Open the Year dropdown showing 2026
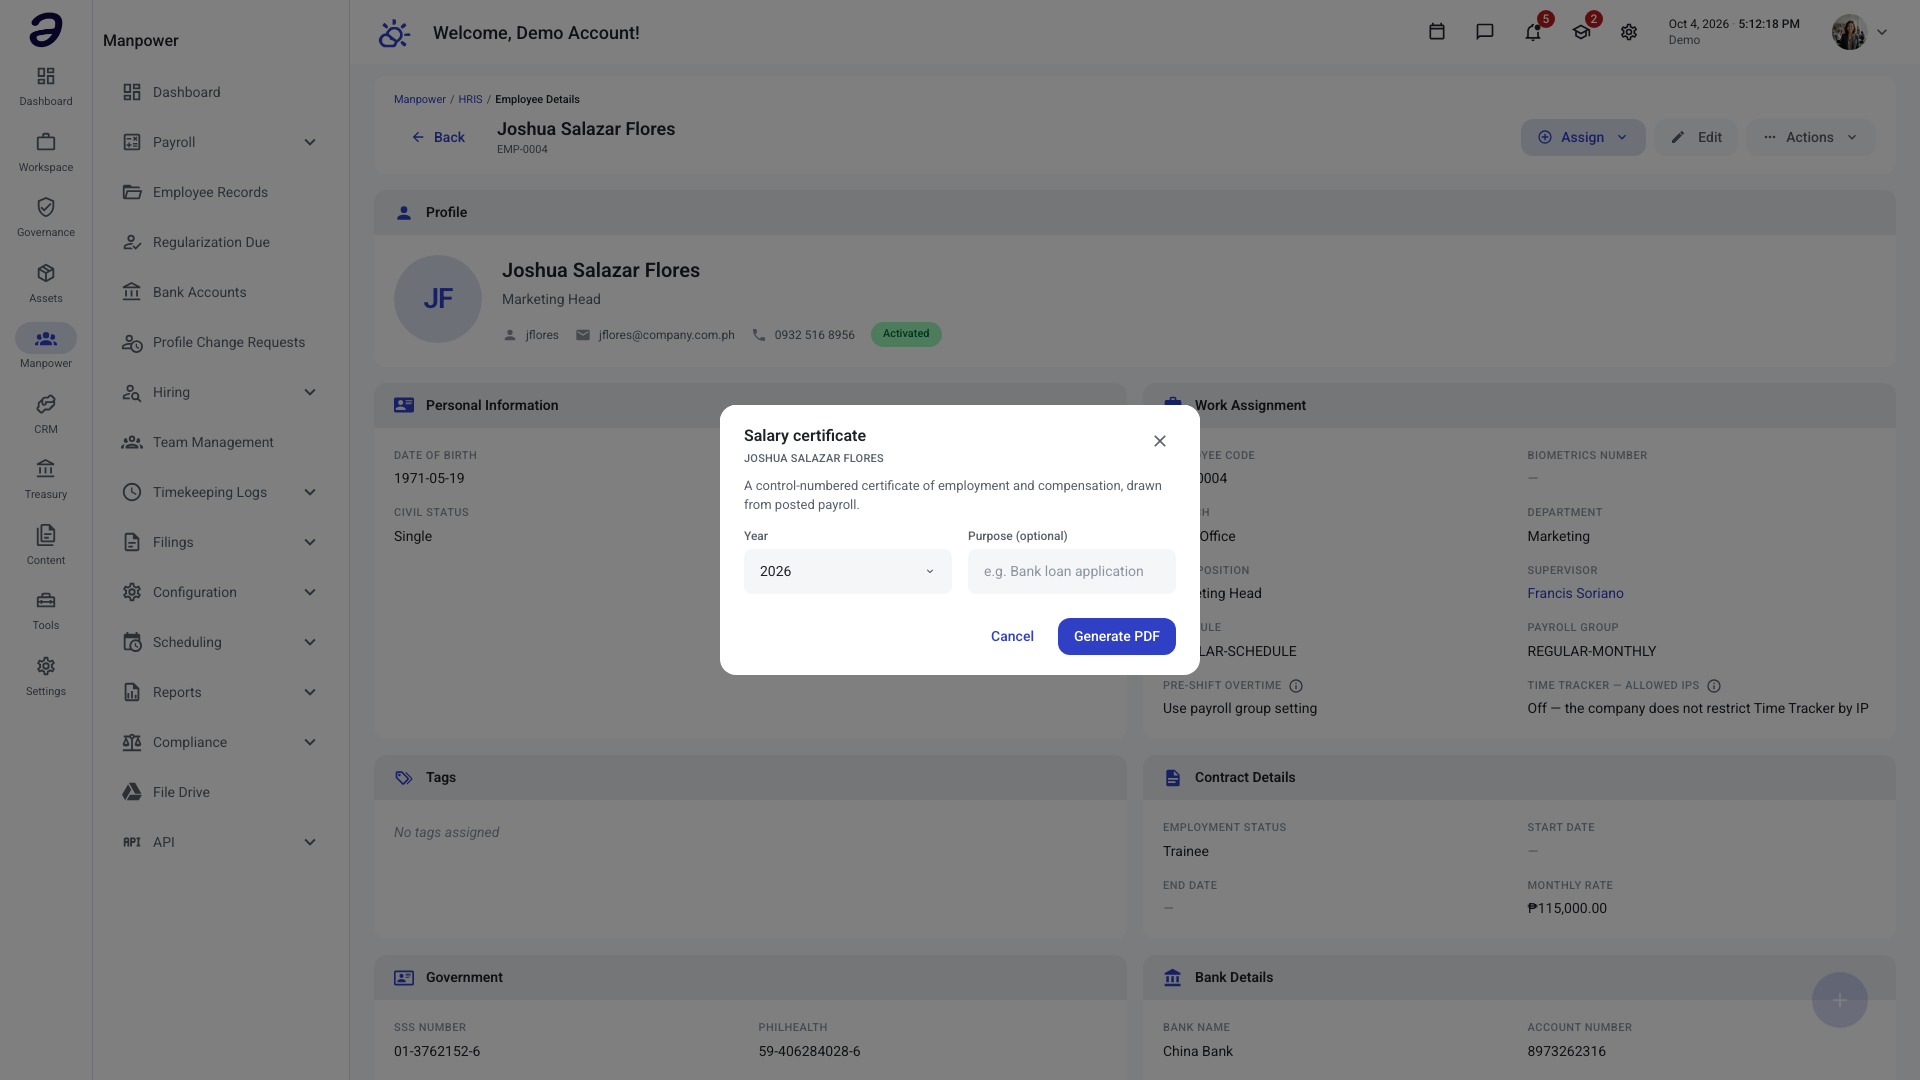Screen dimensions: 1920x1080 coord(848,571)
